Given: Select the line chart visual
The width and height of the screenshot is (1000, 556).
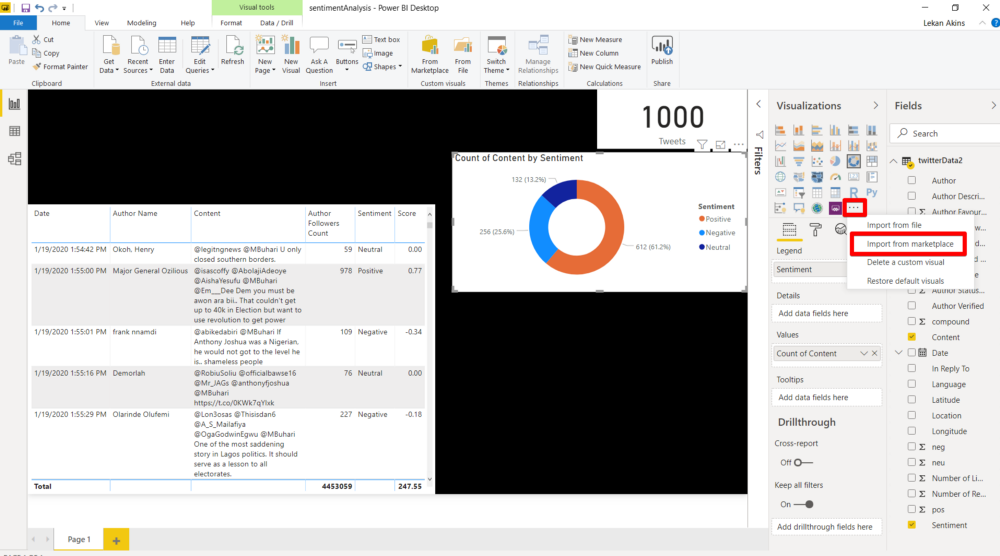Looking at the screenshot, I should point(780,145).
